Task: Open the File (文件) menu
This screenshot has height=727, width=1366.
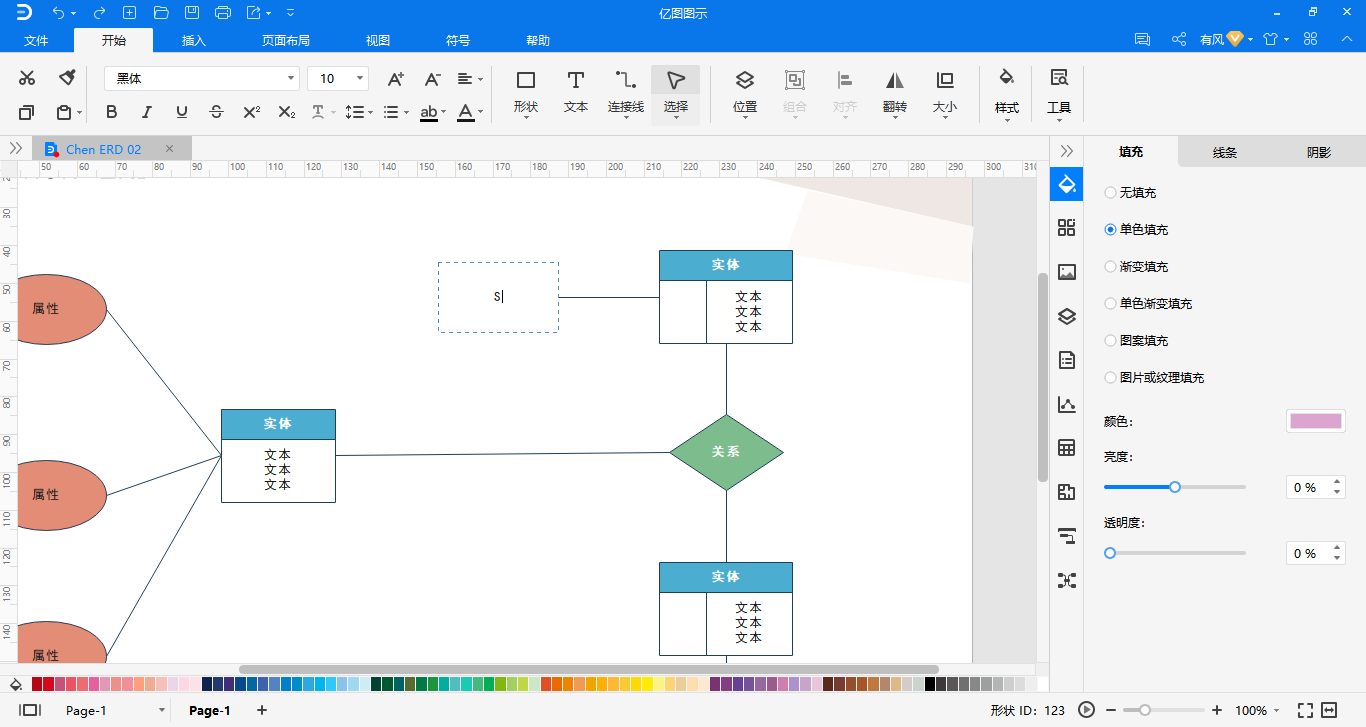Action: pyautogui.click(x=36, y=40)
